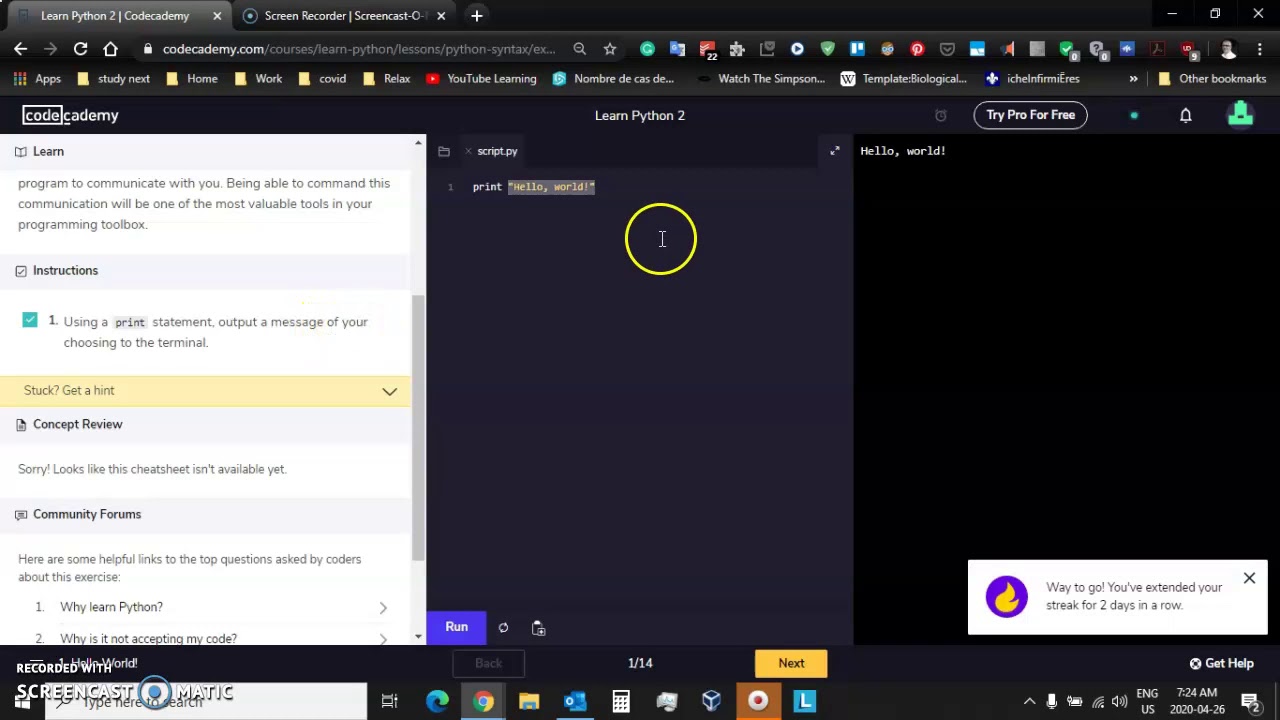Open the Other bookmarks folder
The height and width of the screenshot is (720, 1280).
(1211, 78)
